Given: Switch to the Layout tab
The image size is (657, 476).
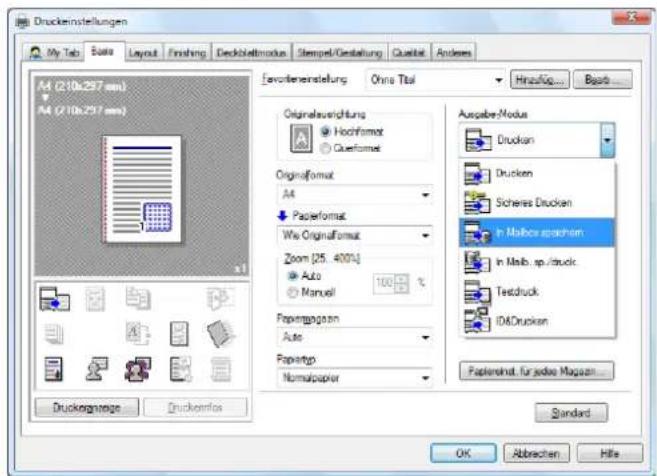Looking at the screenshot, I should [143, 53].
